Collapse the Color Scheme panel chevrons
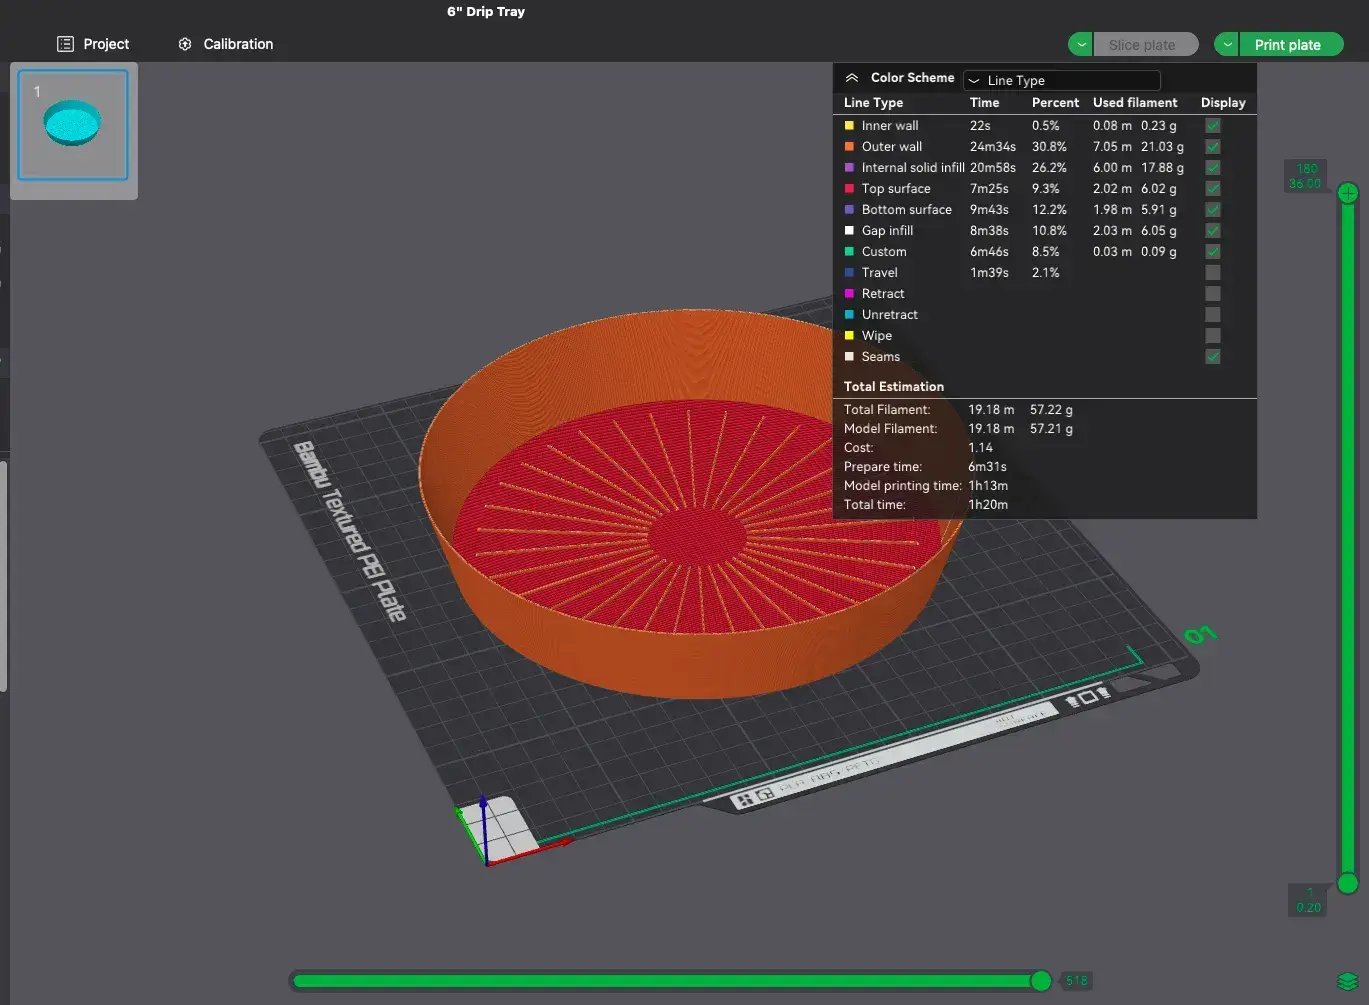The height and width of the screenshot is (1005, 1369). (x=852, y=78)
